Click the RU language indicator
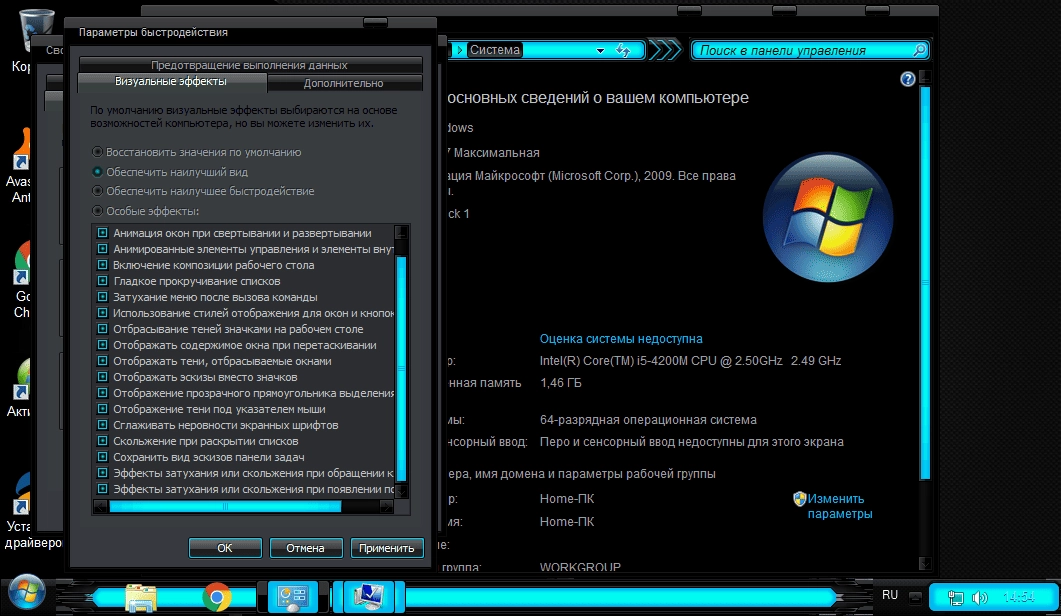Viewport: 1061px width, 616px height. 890,595
